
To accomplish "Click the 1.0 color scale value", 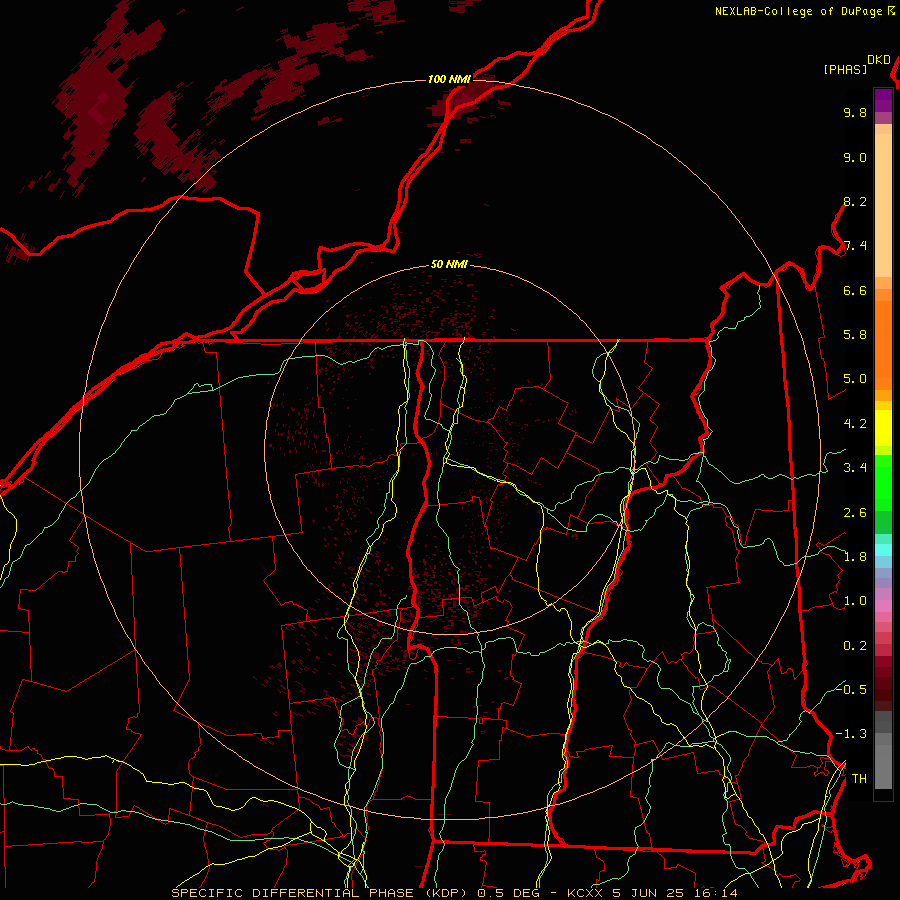I will (855, 601).
